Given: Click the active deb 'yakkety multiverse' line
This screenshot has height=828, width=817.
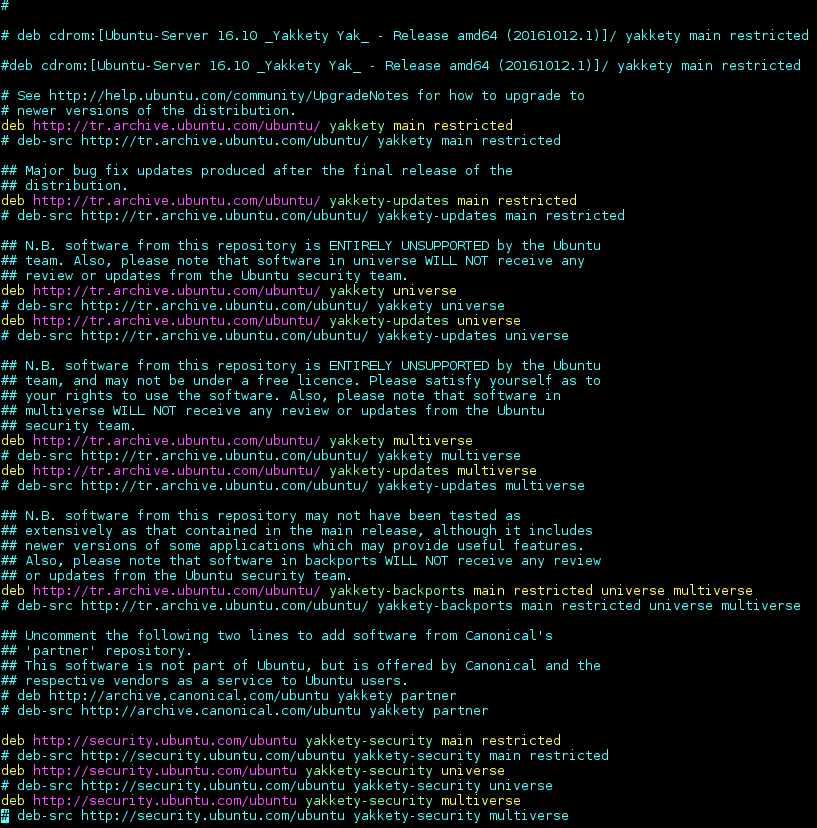Looking at the screenshot, I should pos(237,441).
